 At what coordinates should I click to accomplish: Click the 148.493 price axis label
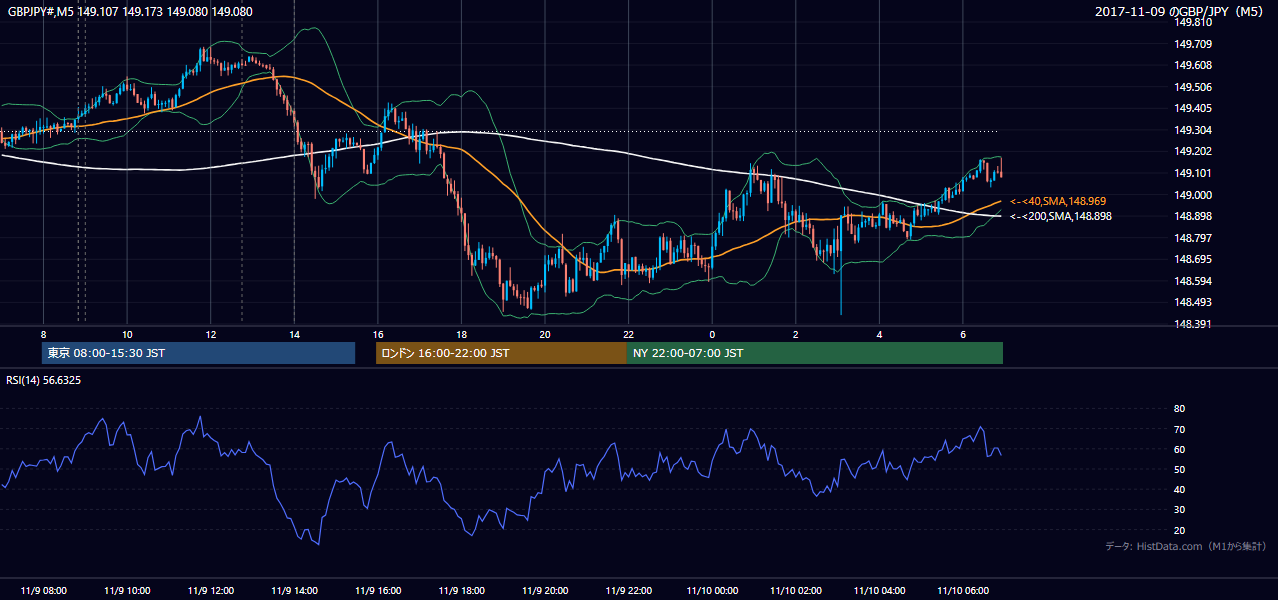1194,302
